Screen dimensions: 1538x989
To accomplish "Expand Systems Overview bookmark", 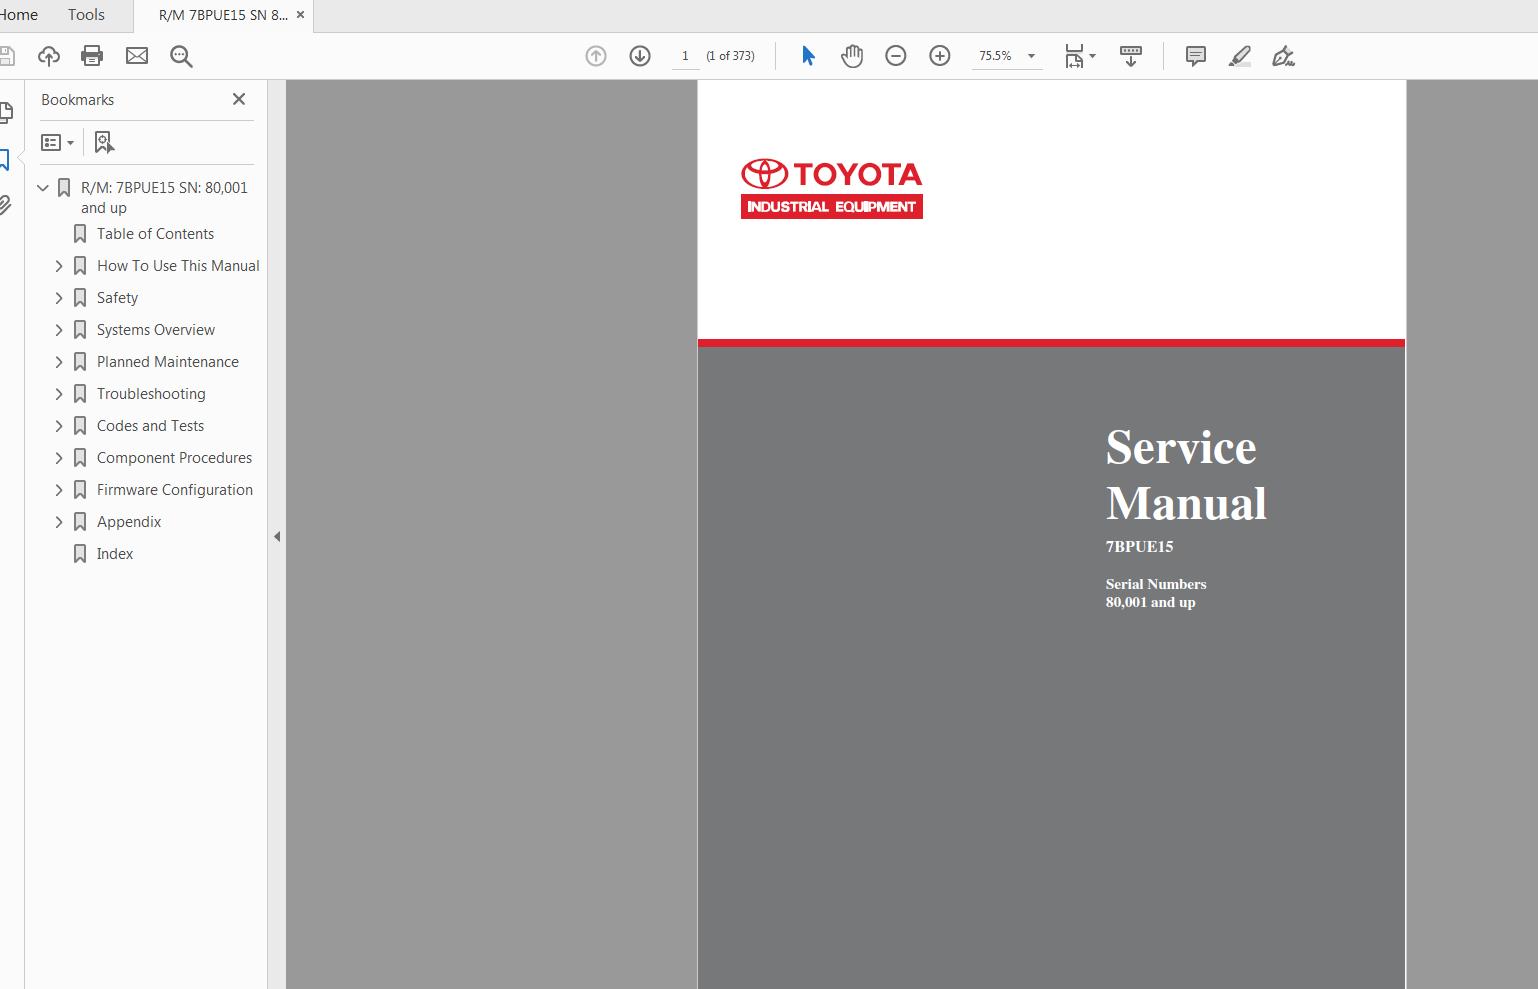I will click(59, 330).
